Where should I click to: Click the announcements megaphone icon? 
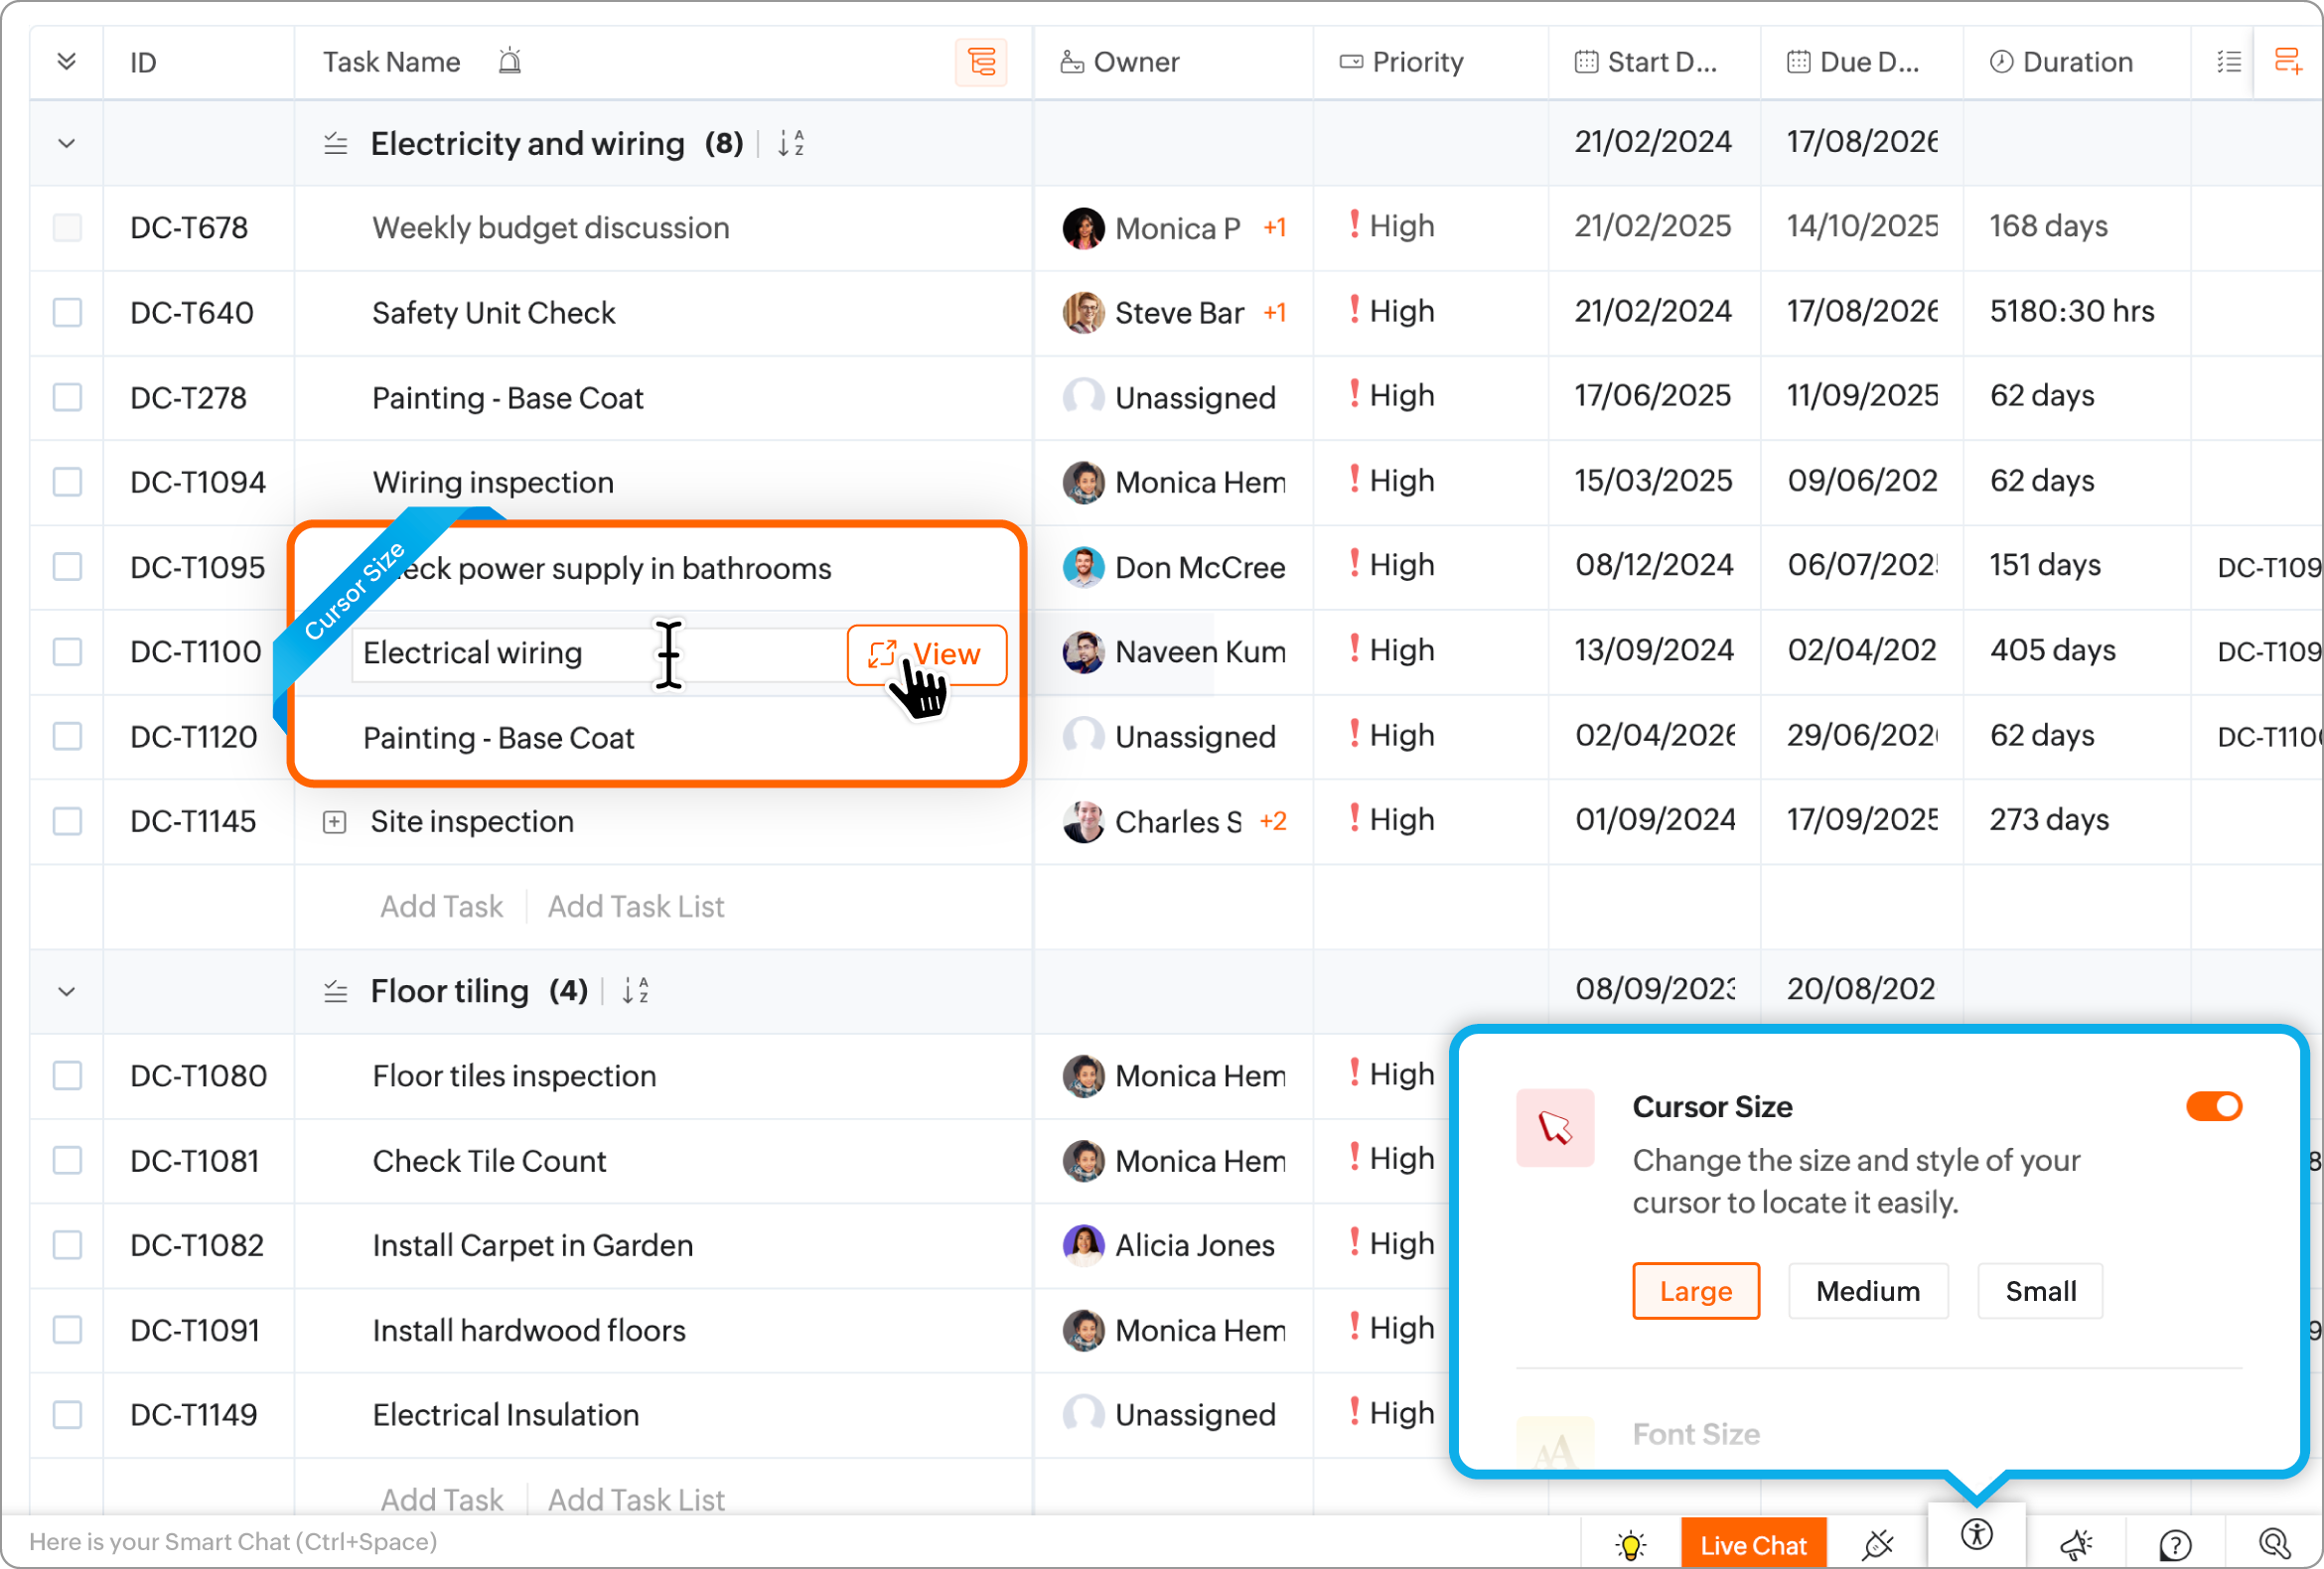[x=2076, y=1545]
